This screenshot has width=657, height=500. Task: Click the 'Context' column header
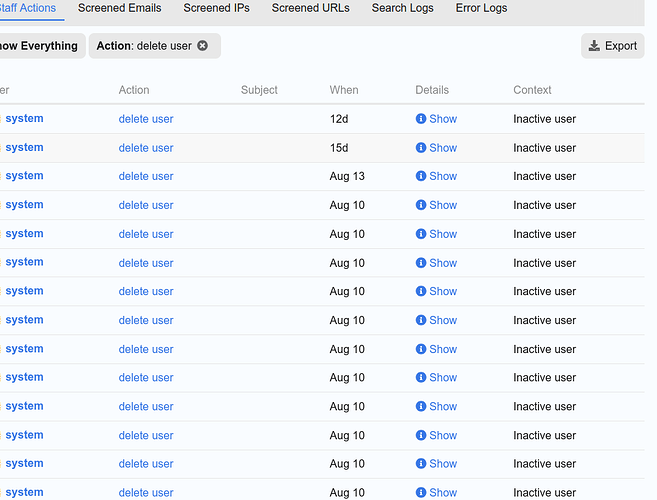point(532,90)
